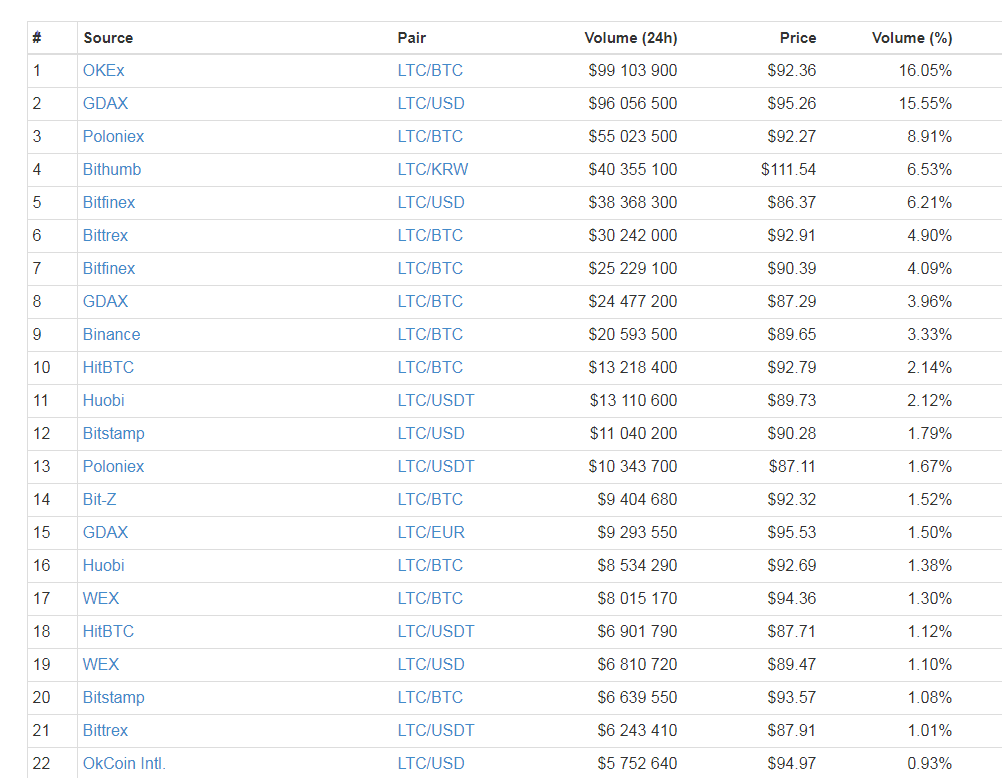Select the volume value $96 056 500
The height and width of the screenshot is (778, 1002).
pyautogui.click(x=633, y=104)
